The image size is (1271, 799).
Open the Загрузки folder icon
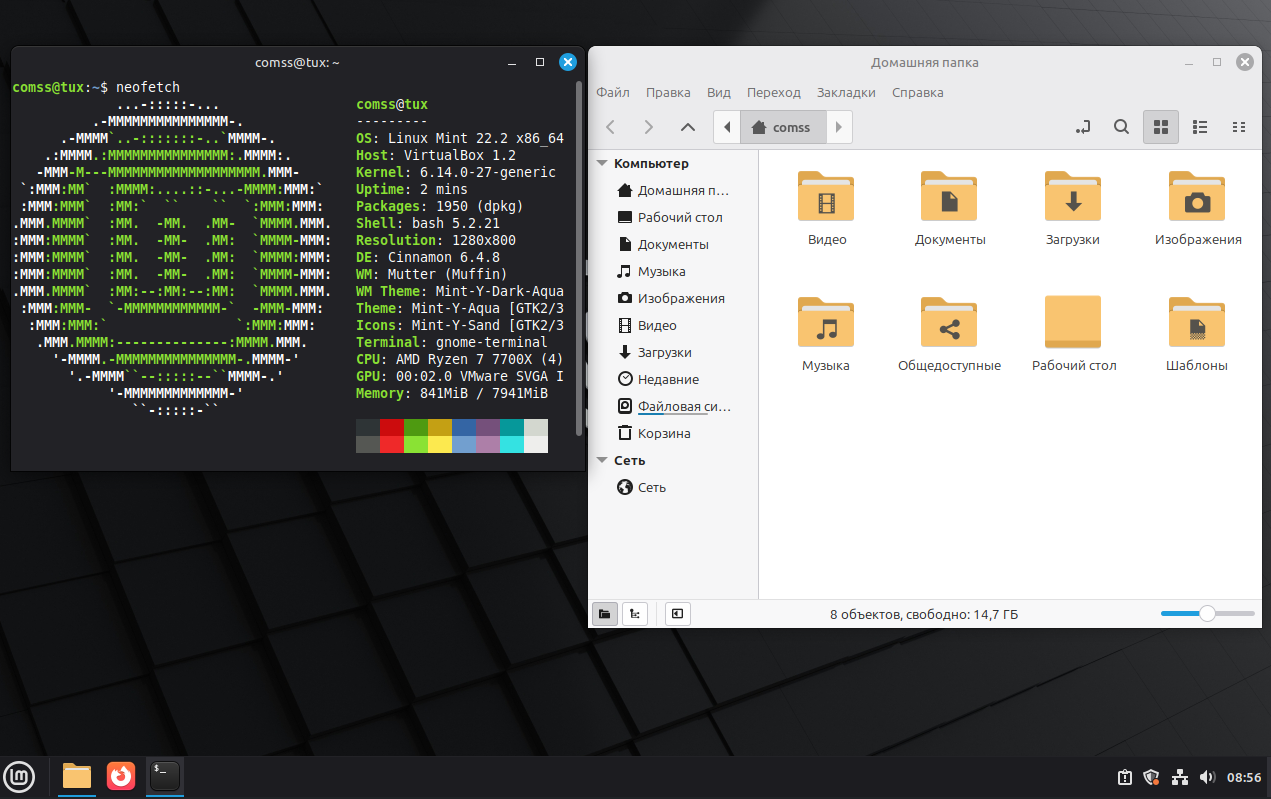(1072, 196)
